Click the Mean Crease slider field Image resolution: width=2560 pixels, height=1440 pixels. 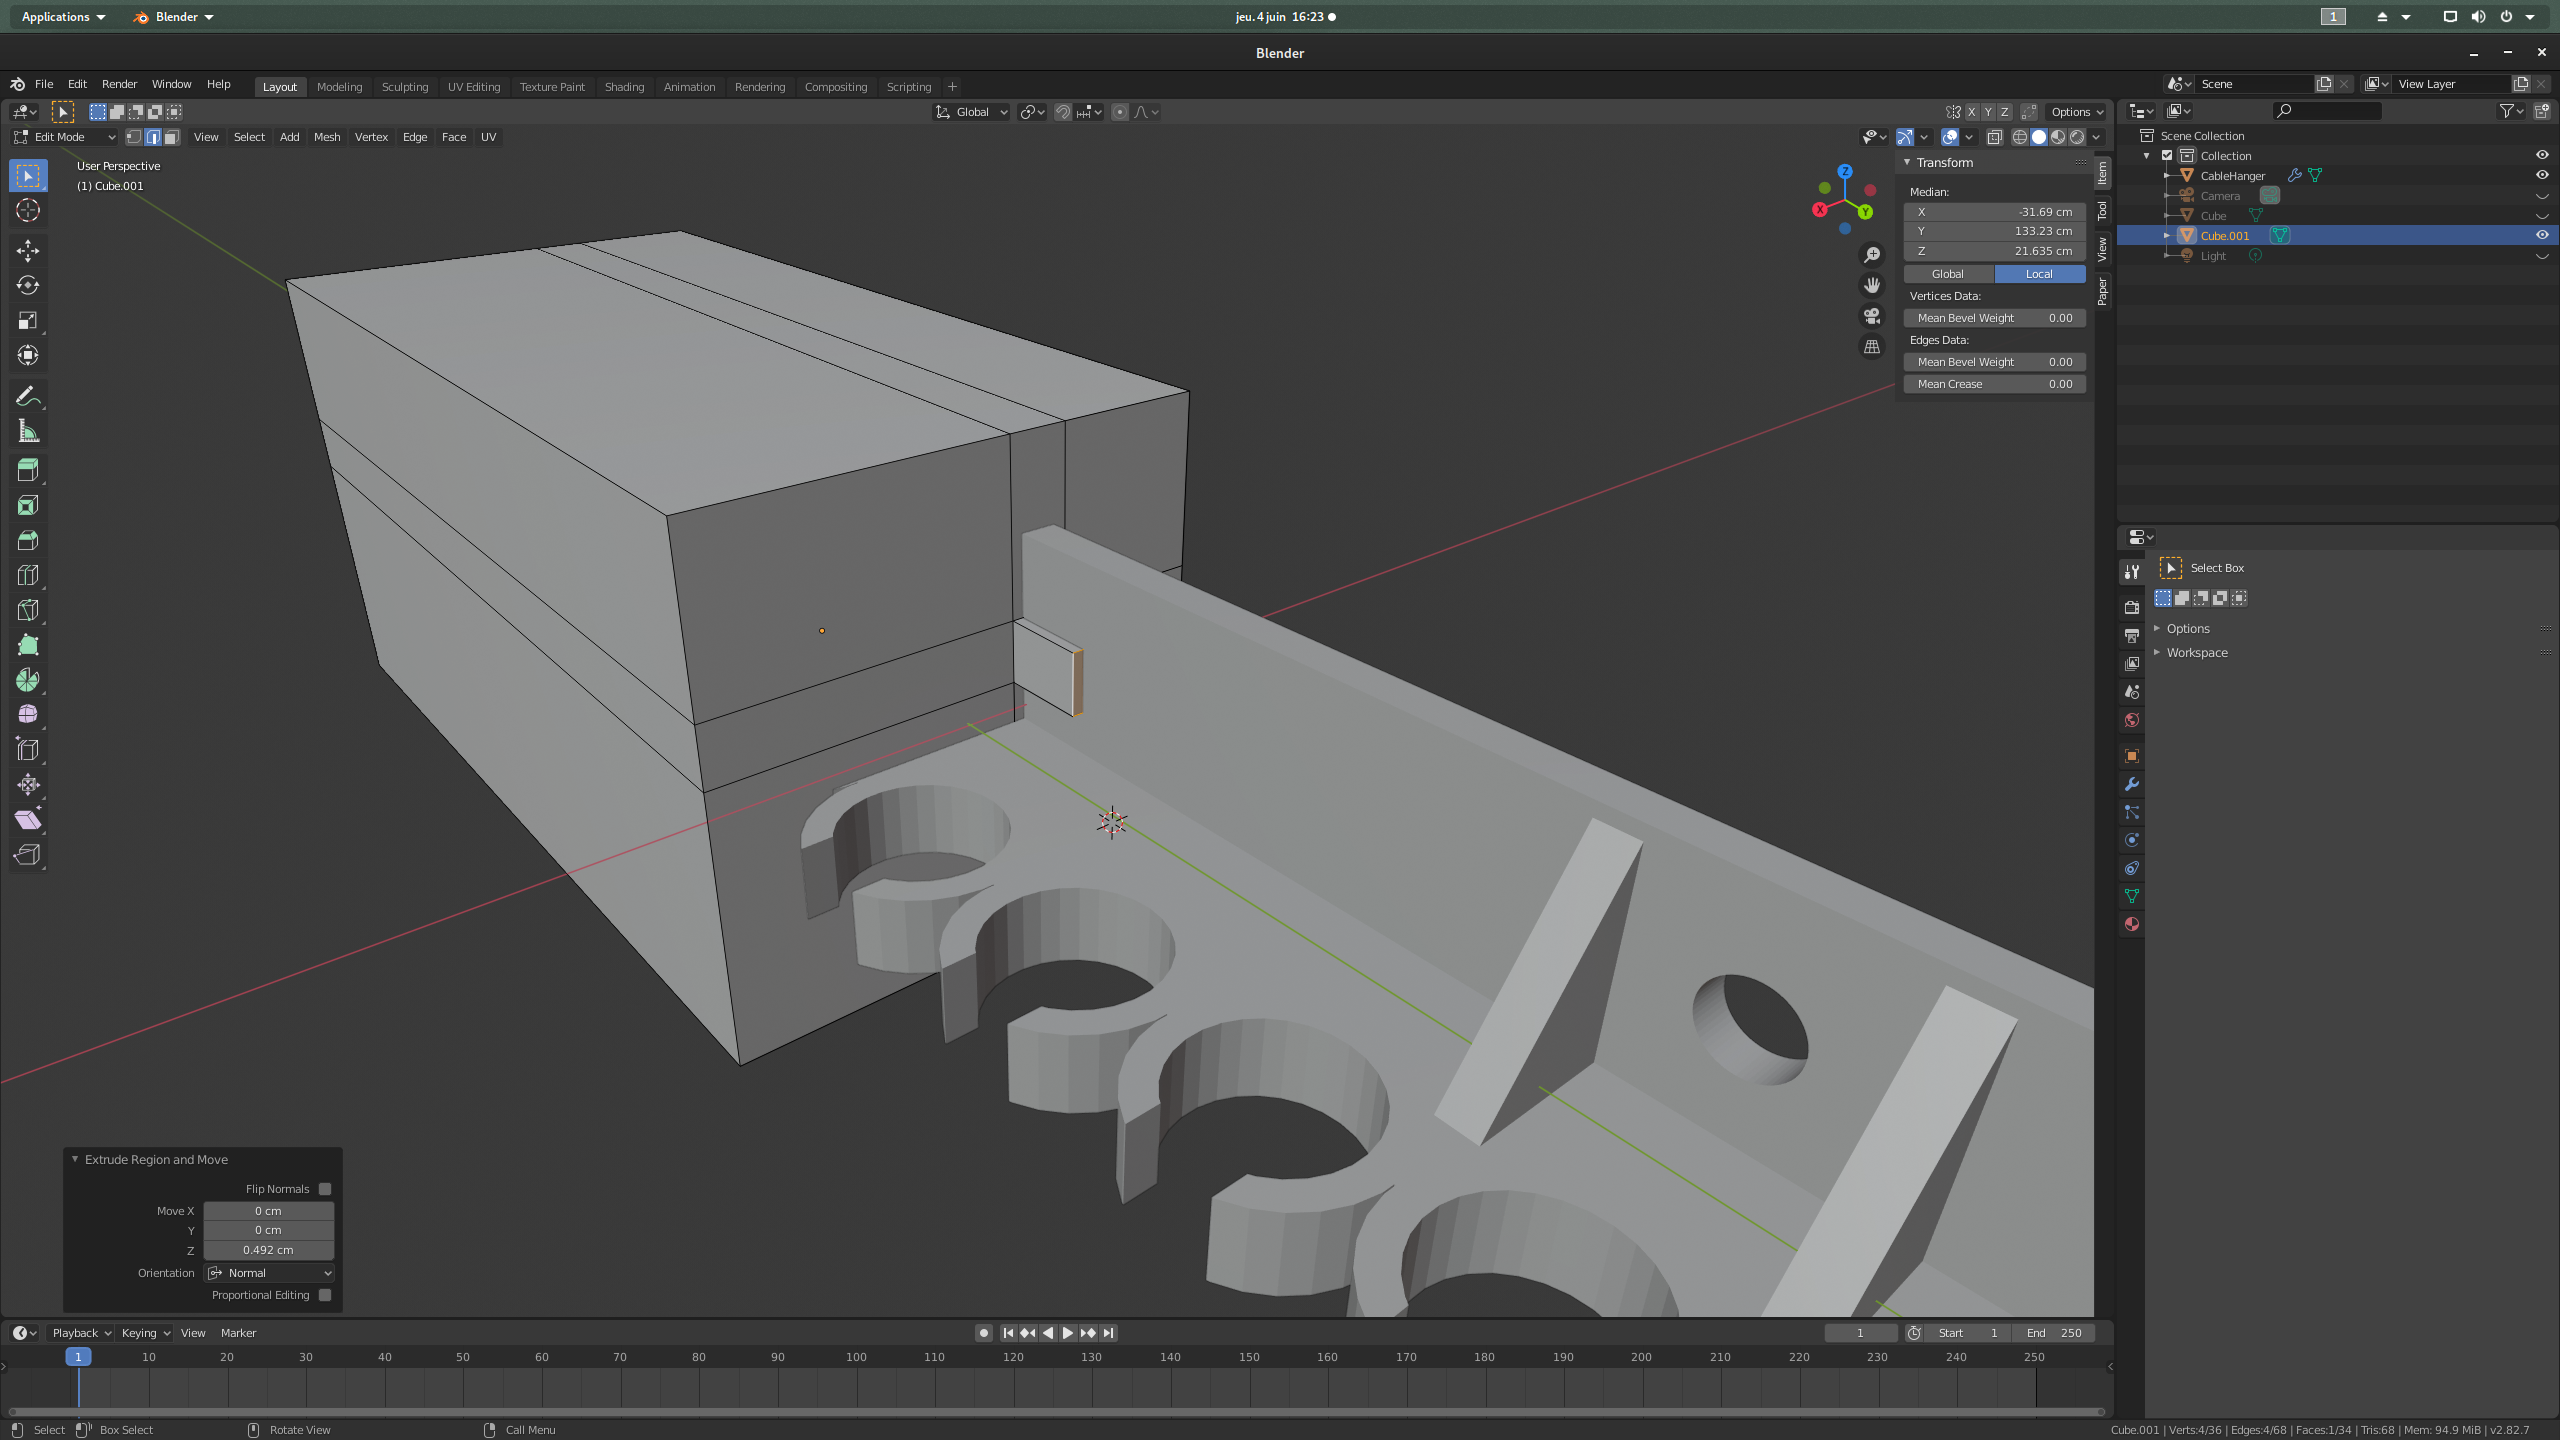click(x=1994, y=384)
